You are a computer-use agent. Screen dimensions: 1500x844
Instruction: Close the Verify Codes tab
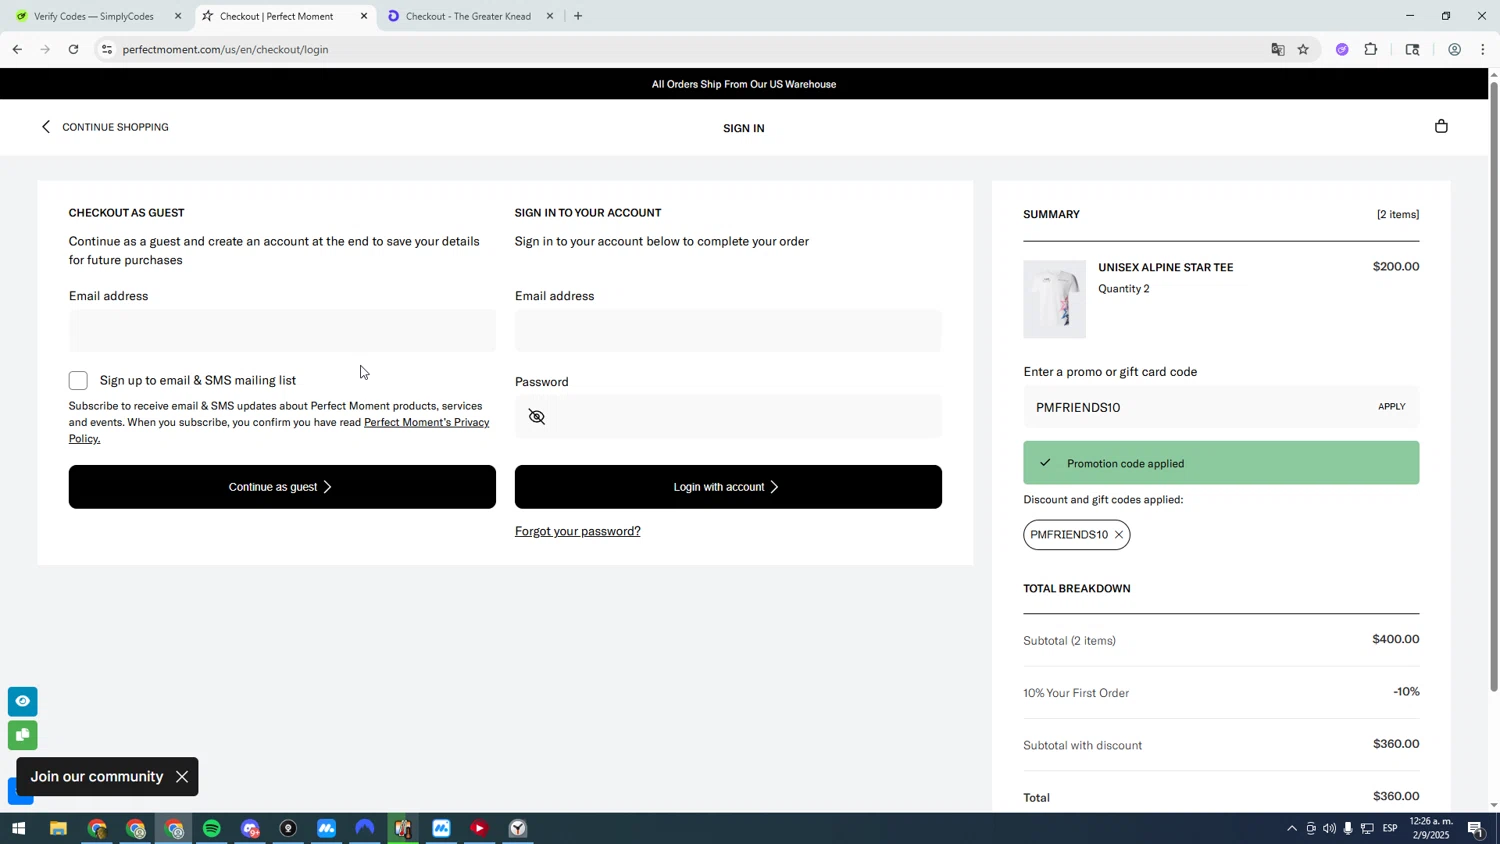[x=178, y=16]
